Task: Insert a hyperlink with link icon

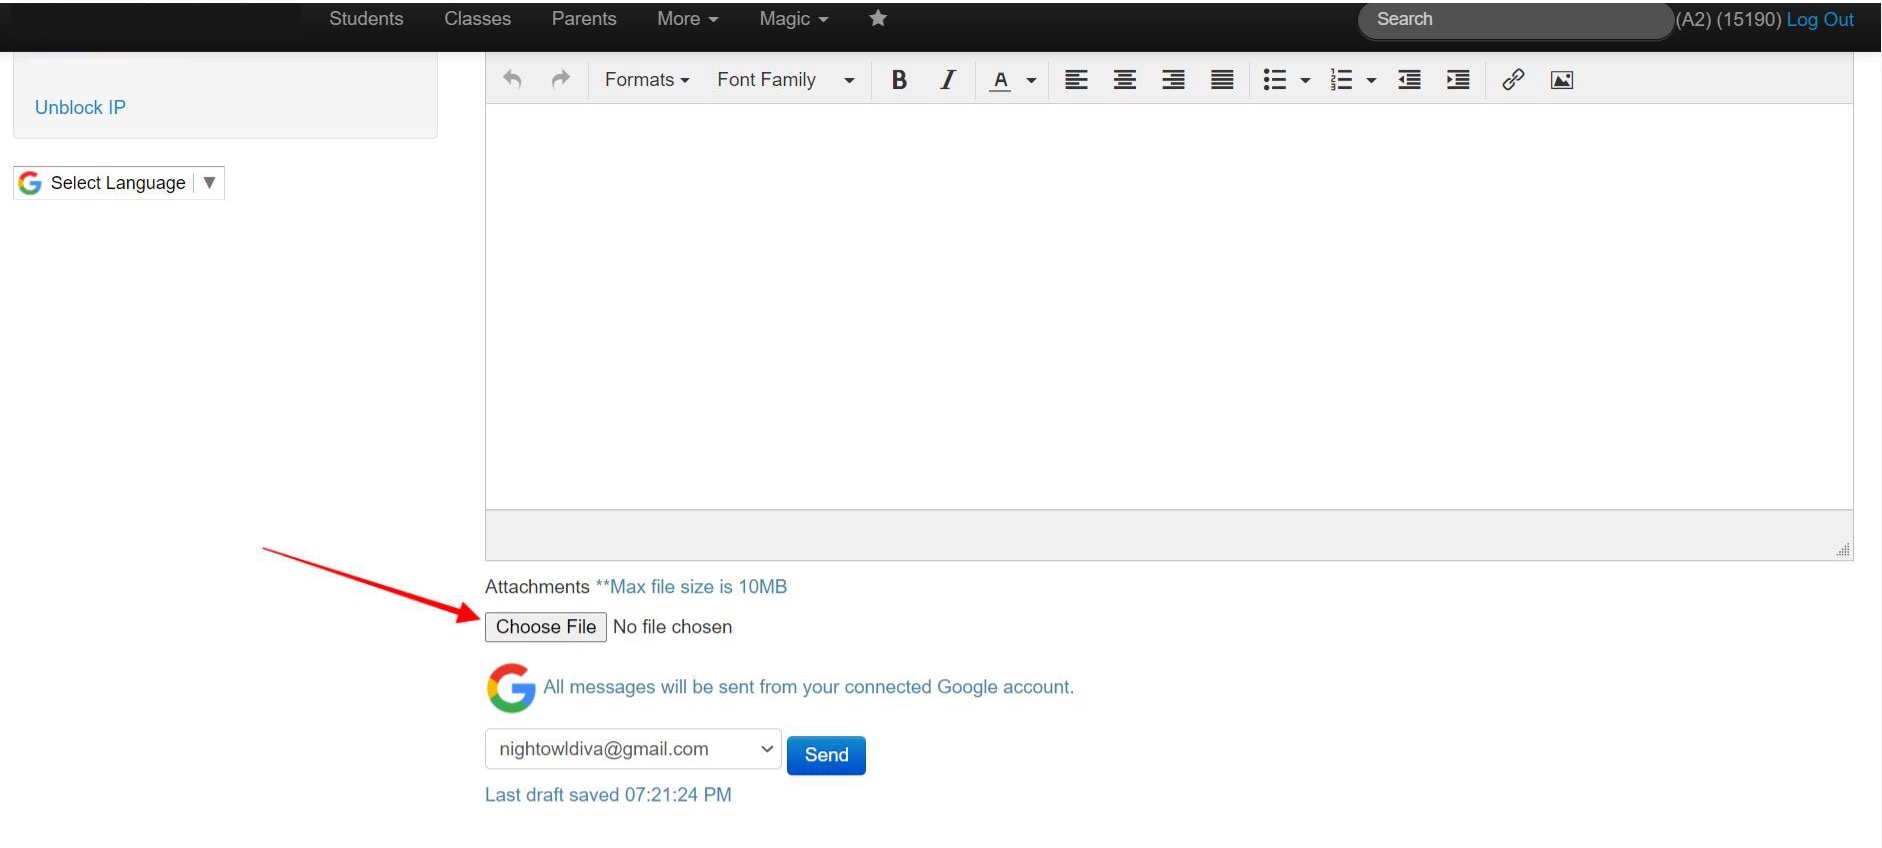Action: click(1513, 80)
